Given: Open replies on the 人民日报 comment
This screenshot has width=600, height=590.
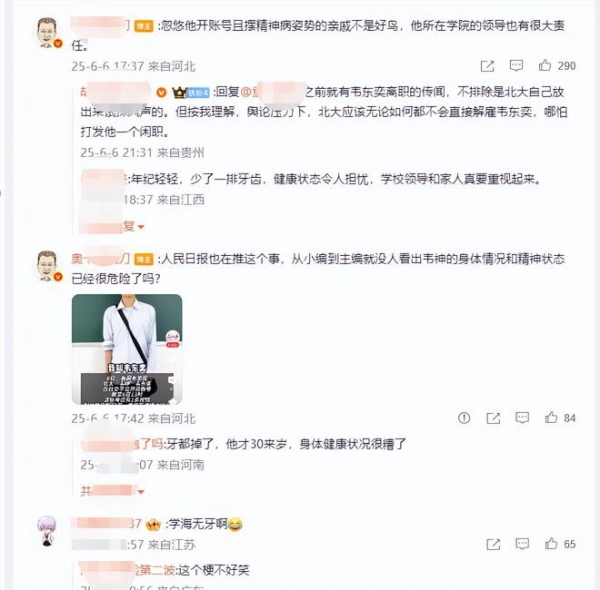Looking at the screenshot, I should 522,417.
